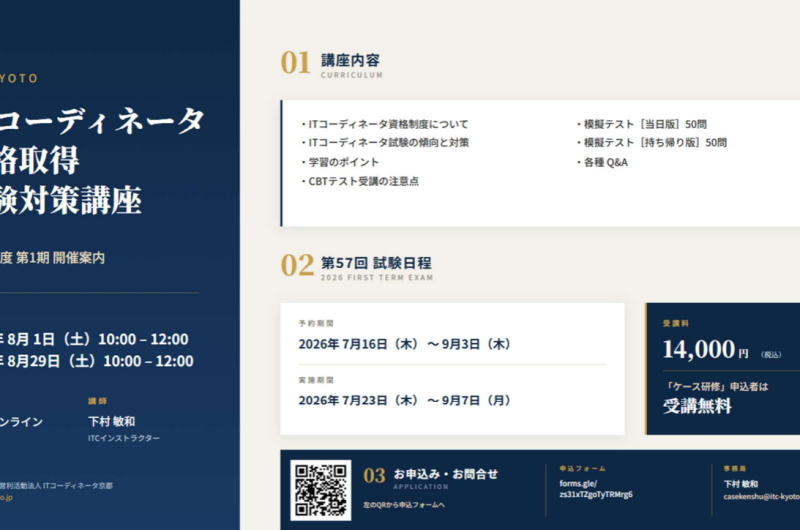This screenshot has height=530, width=800.
Task: Select the price 14,000円
Action: coord(706,349)
